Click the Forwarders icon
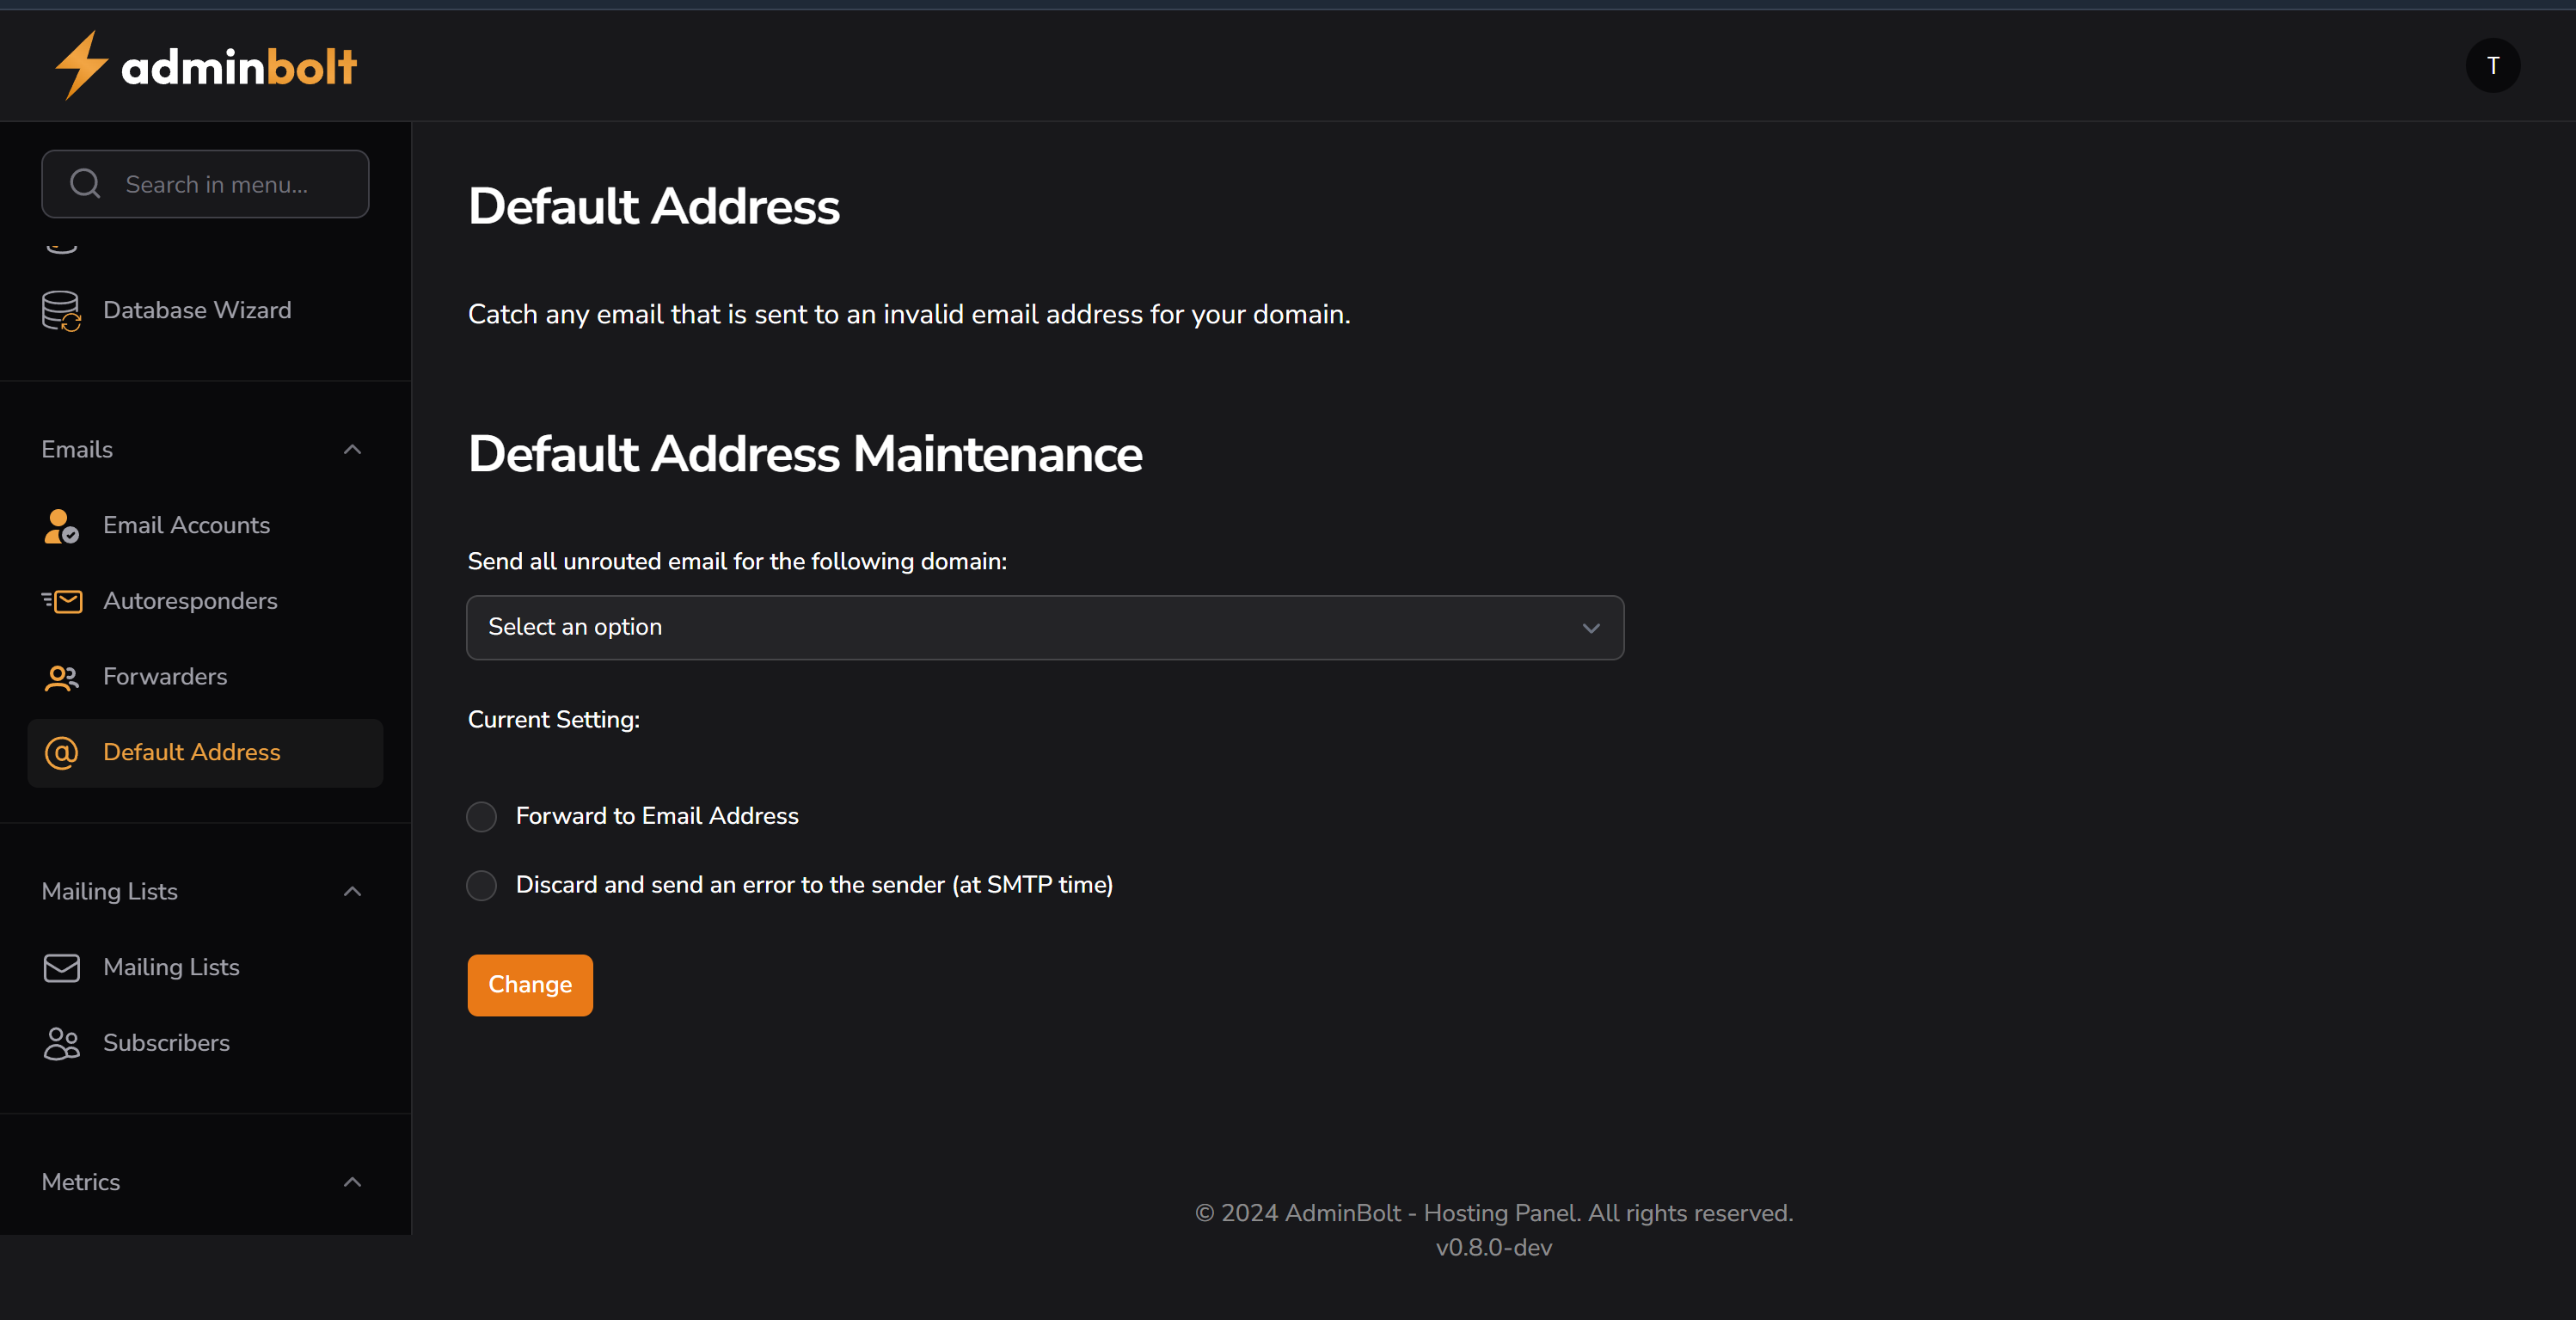The width and height of the screenshot is (2576, 1320). [61, 678]
